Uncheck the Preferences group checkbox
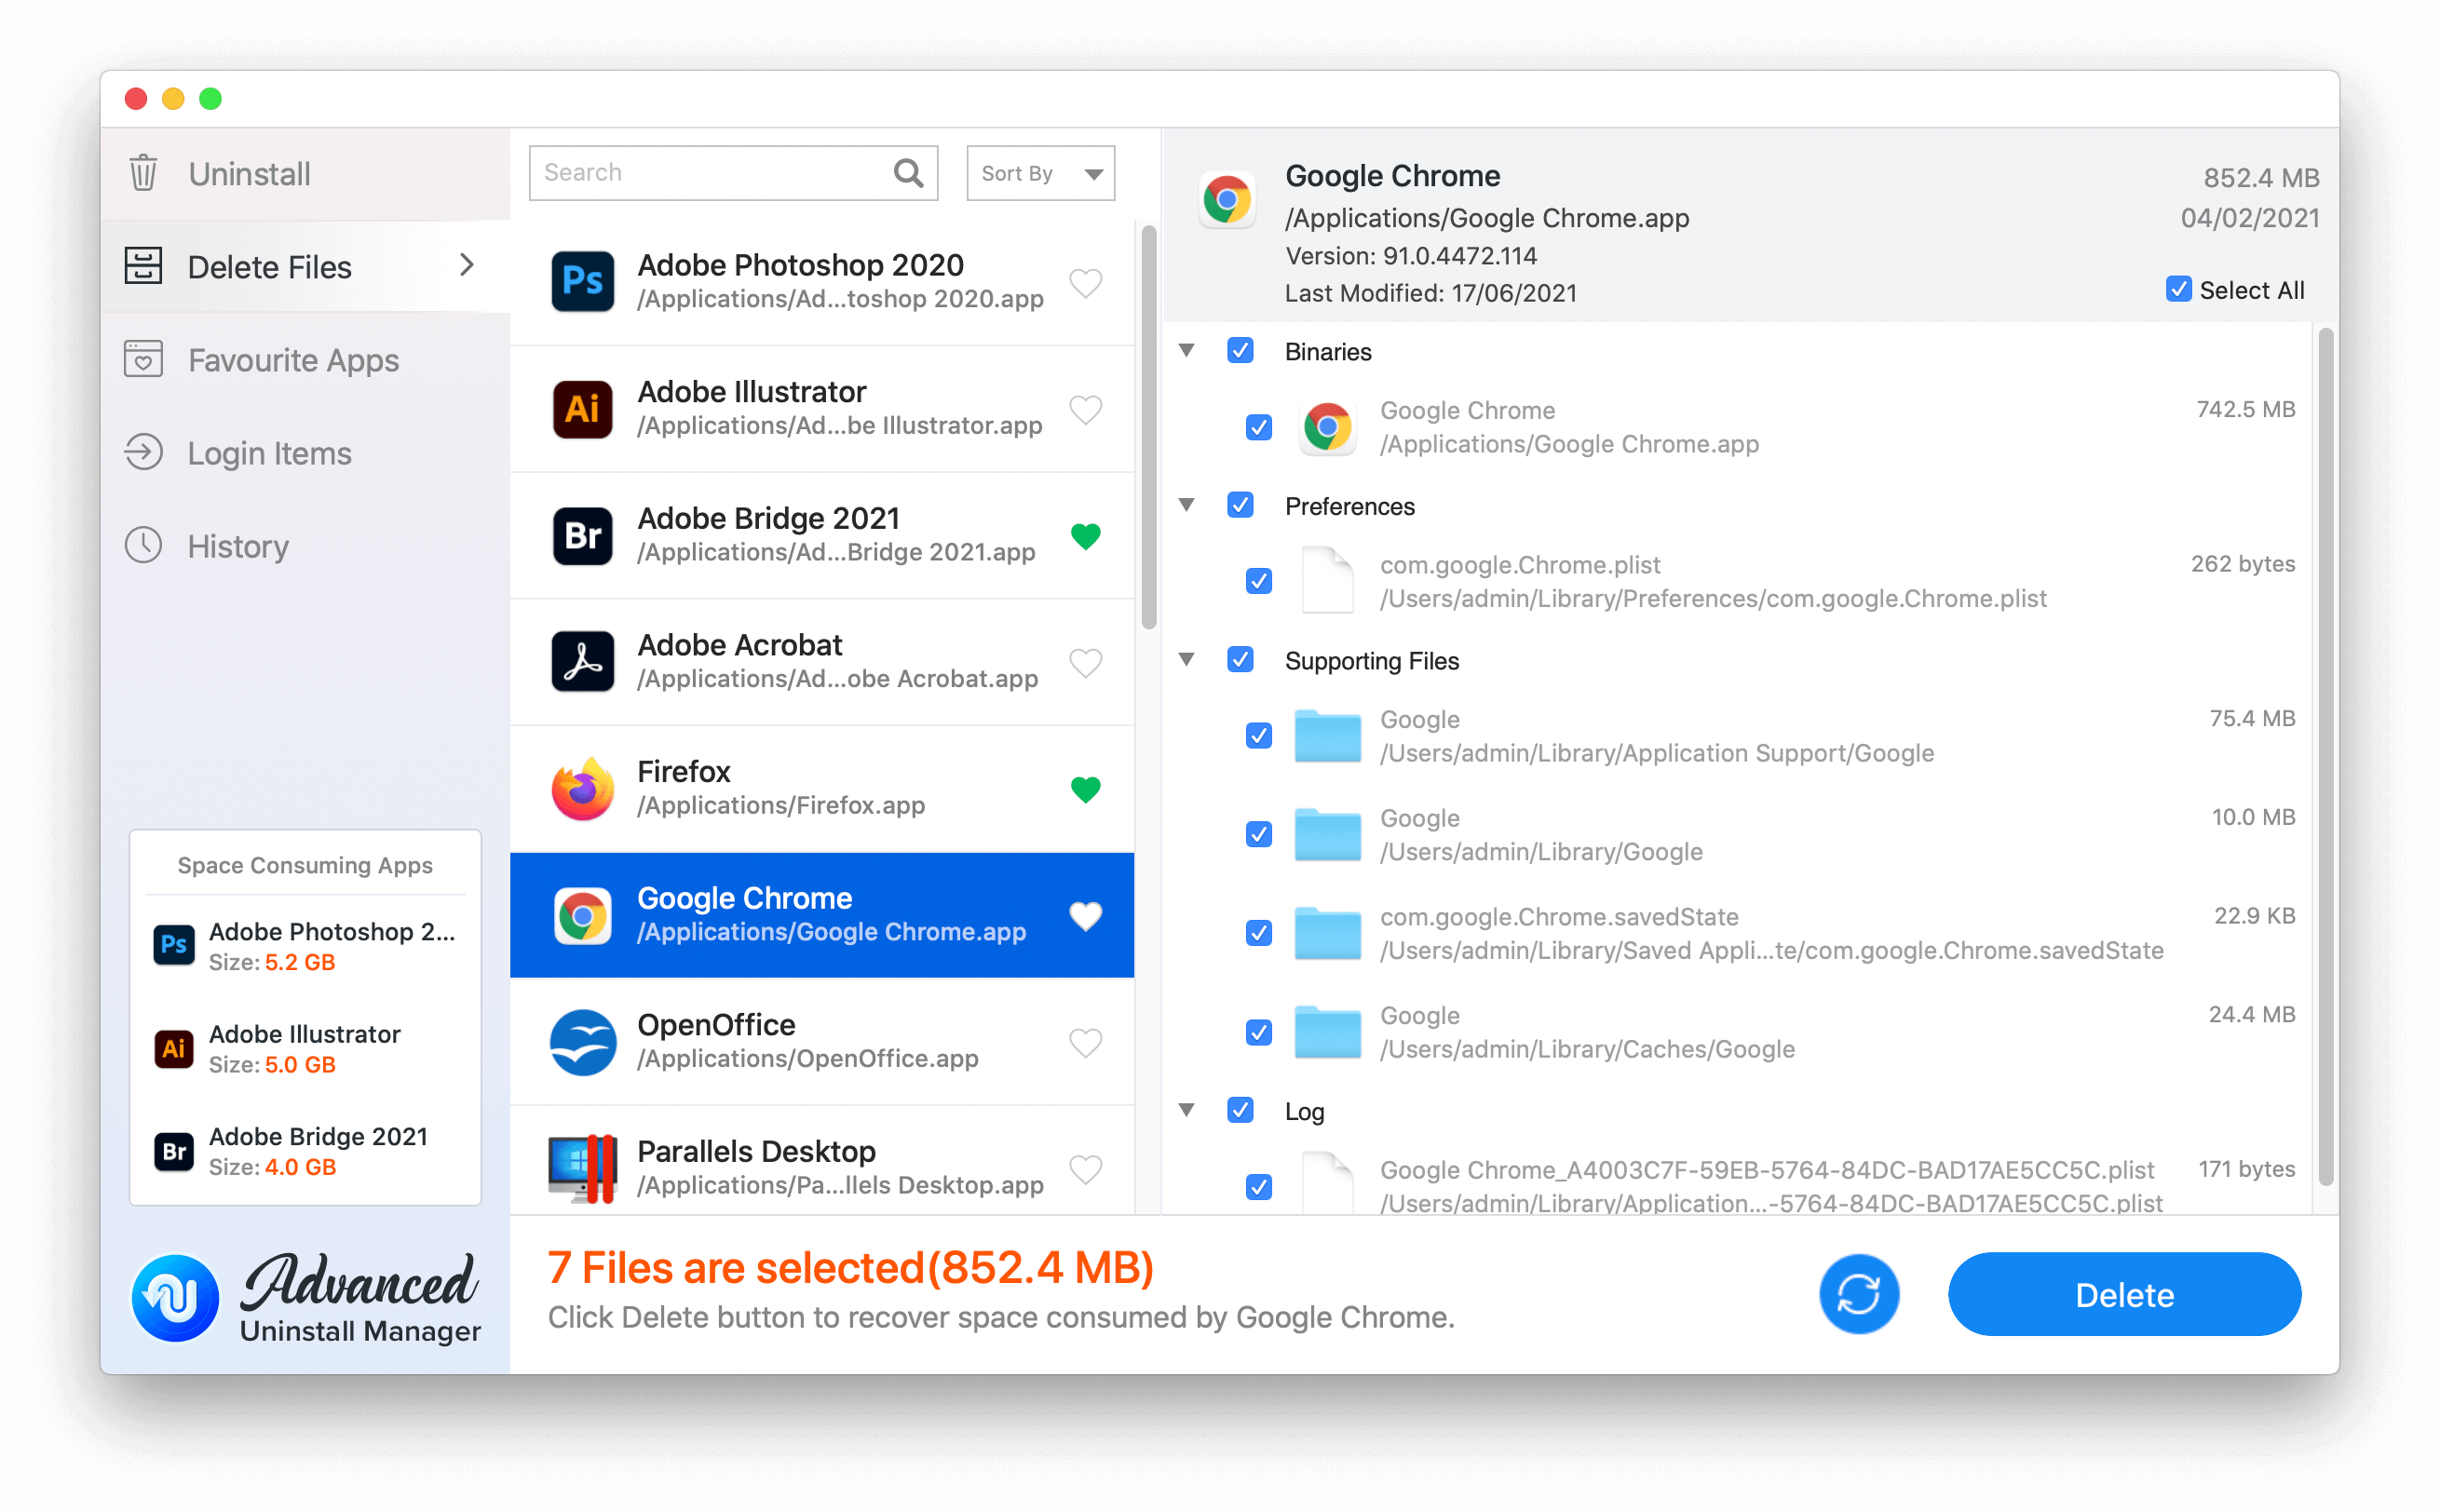Screen dimensions: 2440x1512 1240,505
